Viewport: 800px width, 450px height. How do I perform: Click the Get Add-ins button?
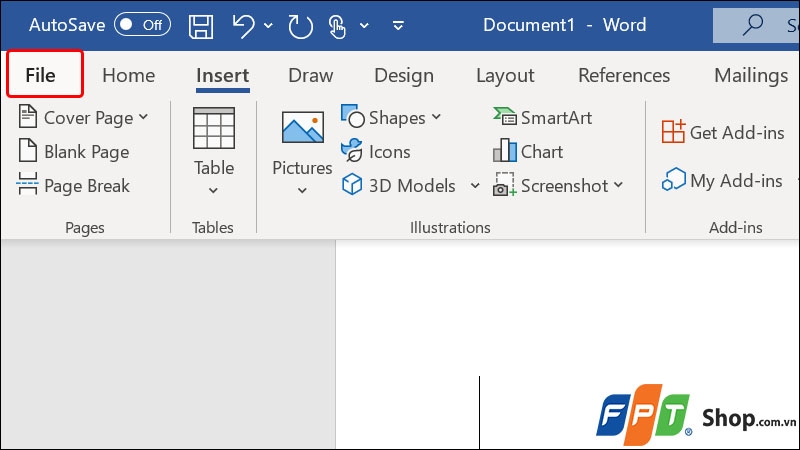(723, 133)
